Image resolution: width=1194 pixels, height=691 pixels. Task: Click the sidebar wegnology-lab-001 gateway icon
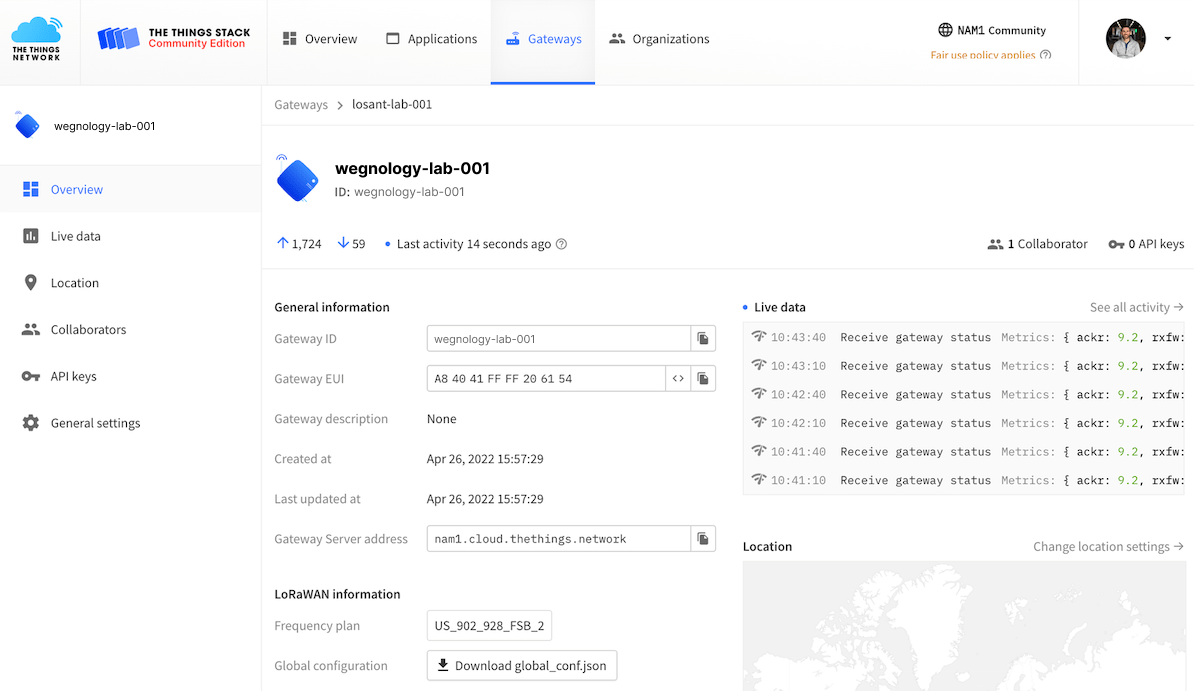click(x=27, y=125)
